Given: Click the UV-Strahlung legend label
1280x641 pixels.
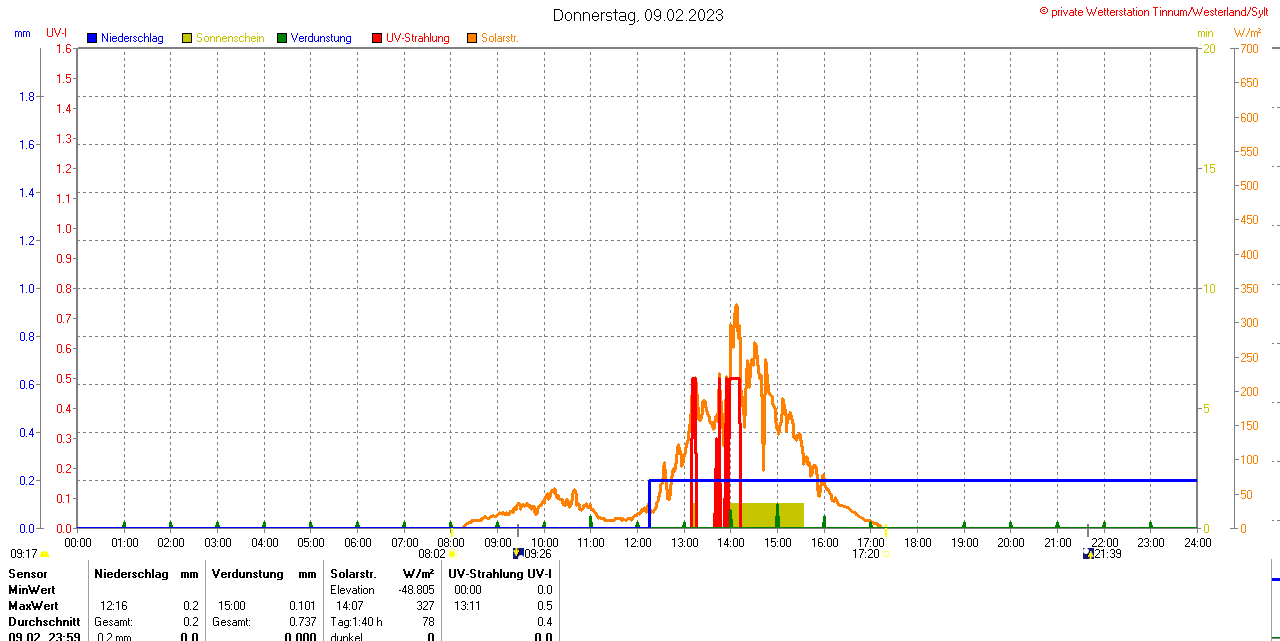Looking at the screenshot, I should (418, 38).
